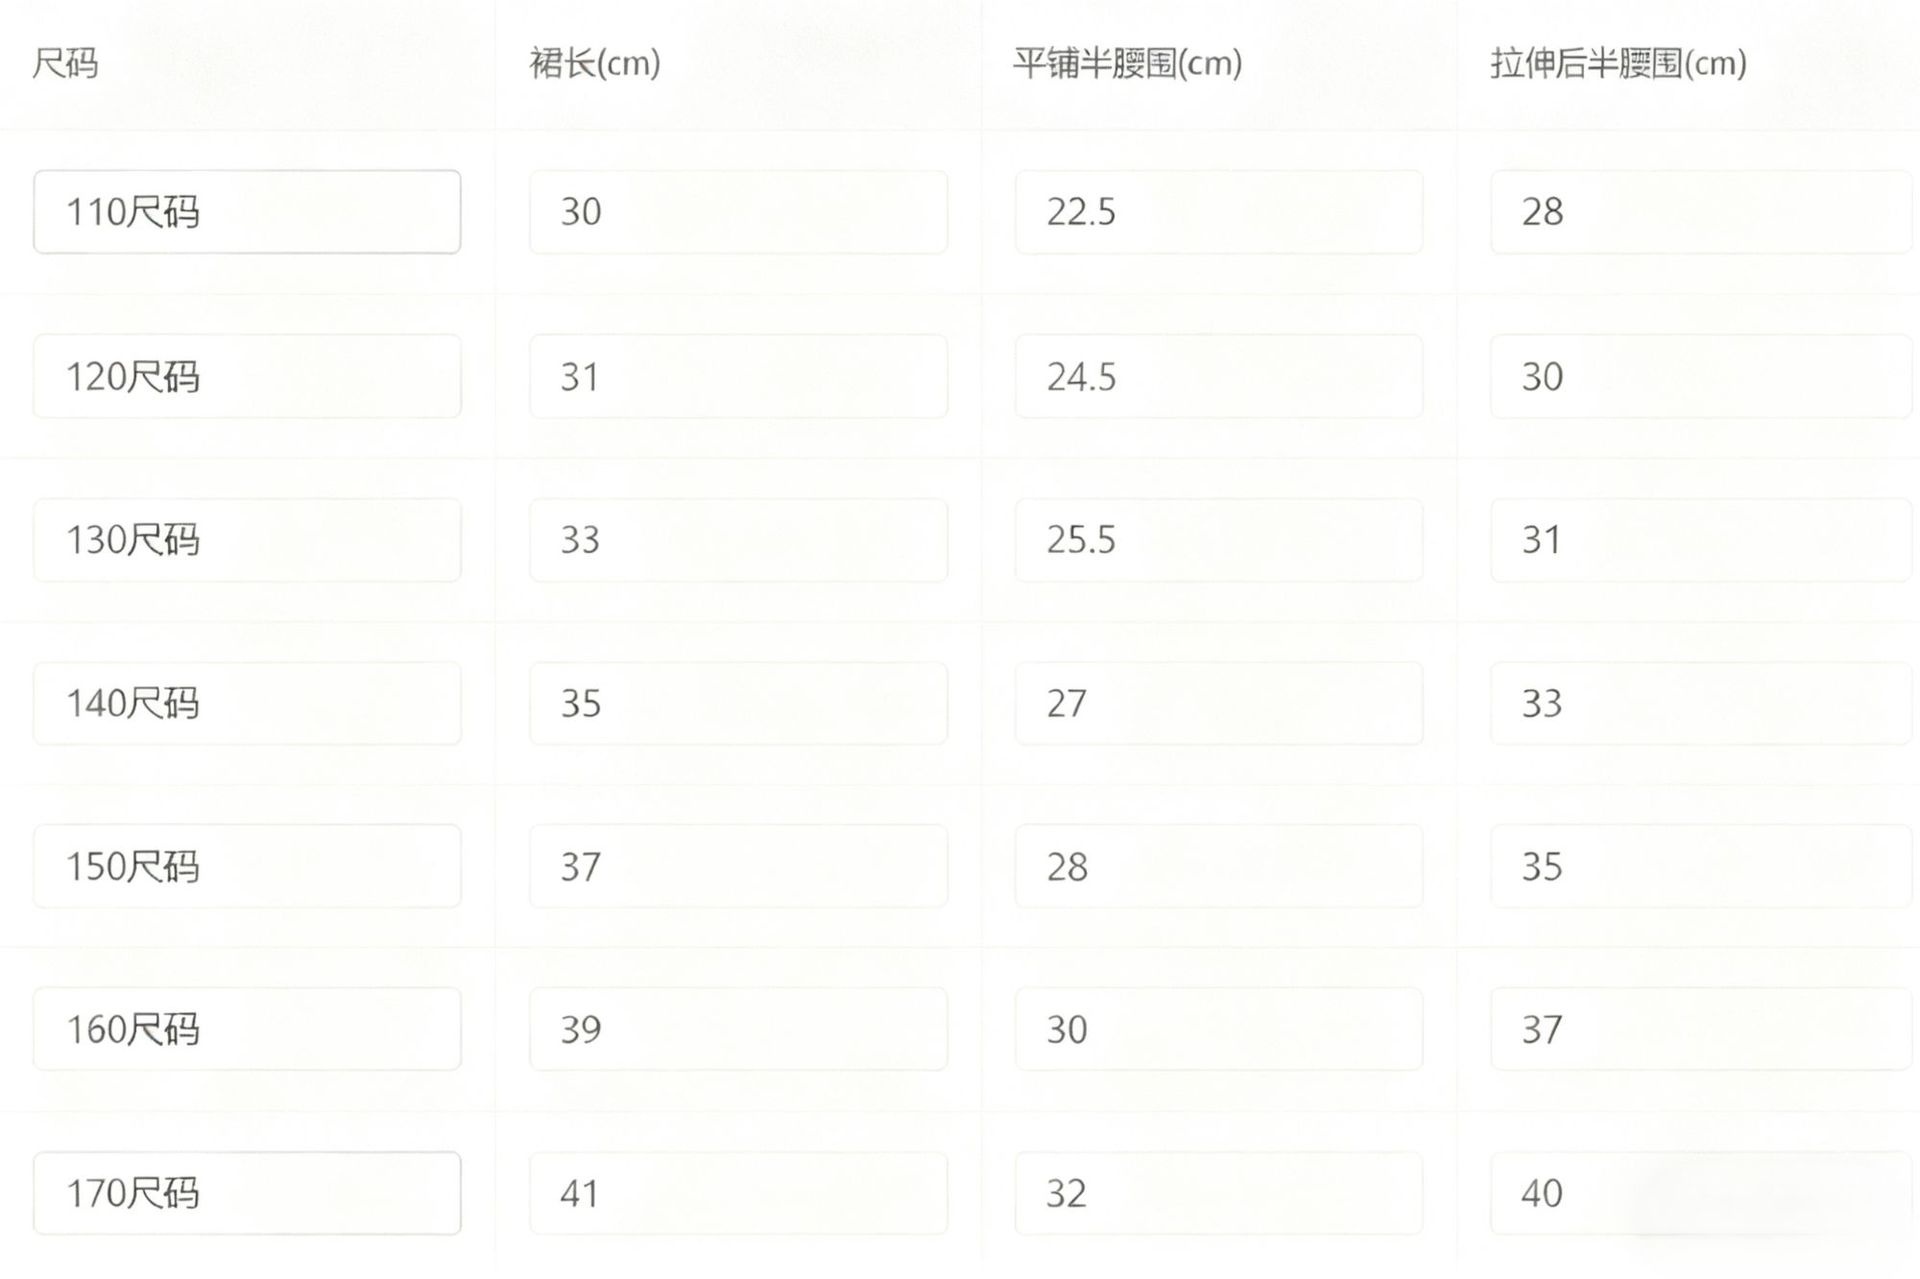This screenshot has height=1279, width=1920.
Task: Click the 裙长(cm) column header
Action: click(595, 64)
